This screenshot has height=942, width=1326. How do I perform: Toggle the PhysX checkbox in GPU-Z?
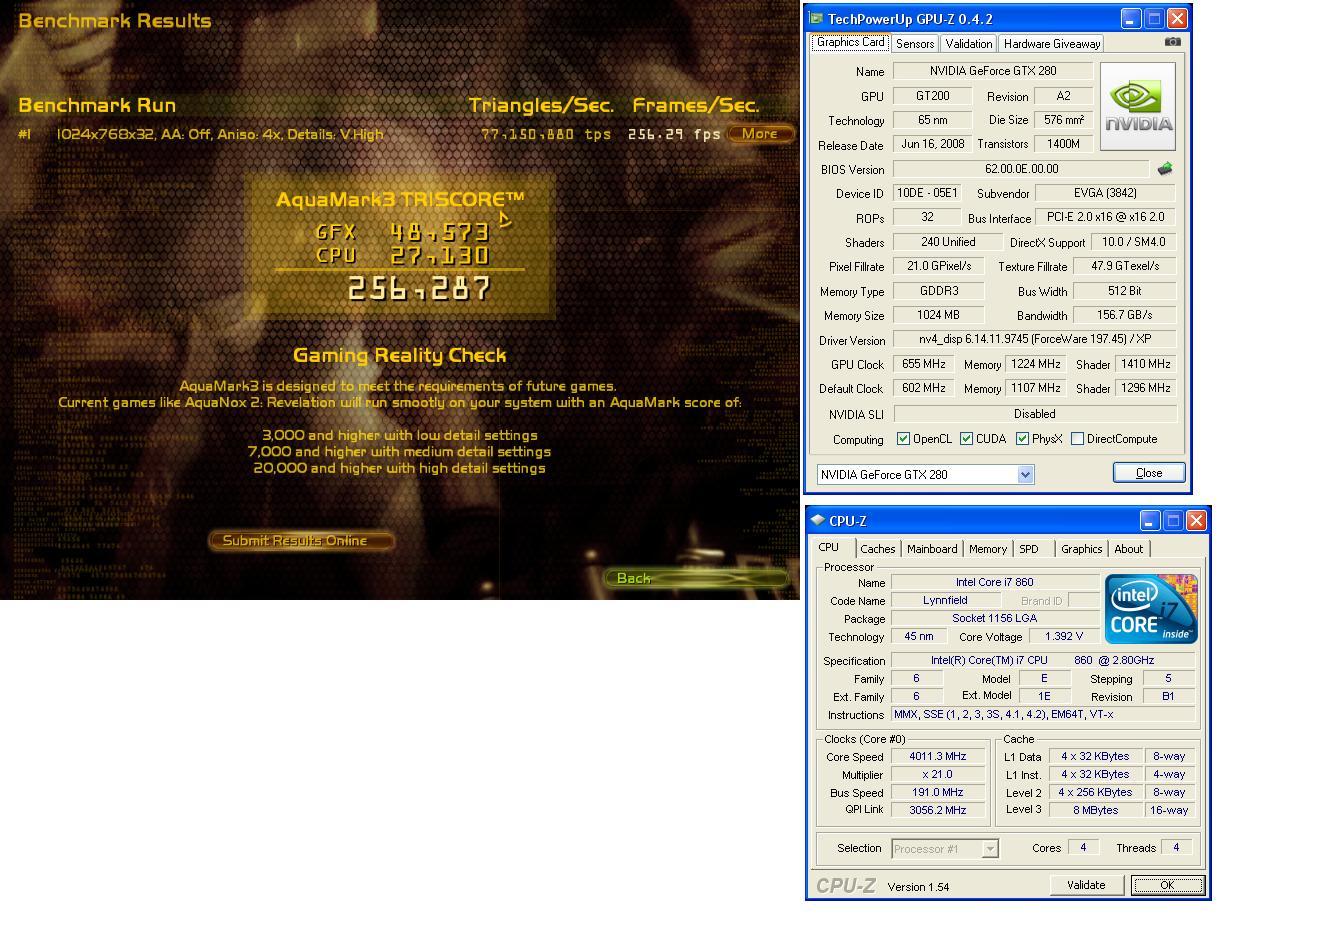tap(1022, 438)
